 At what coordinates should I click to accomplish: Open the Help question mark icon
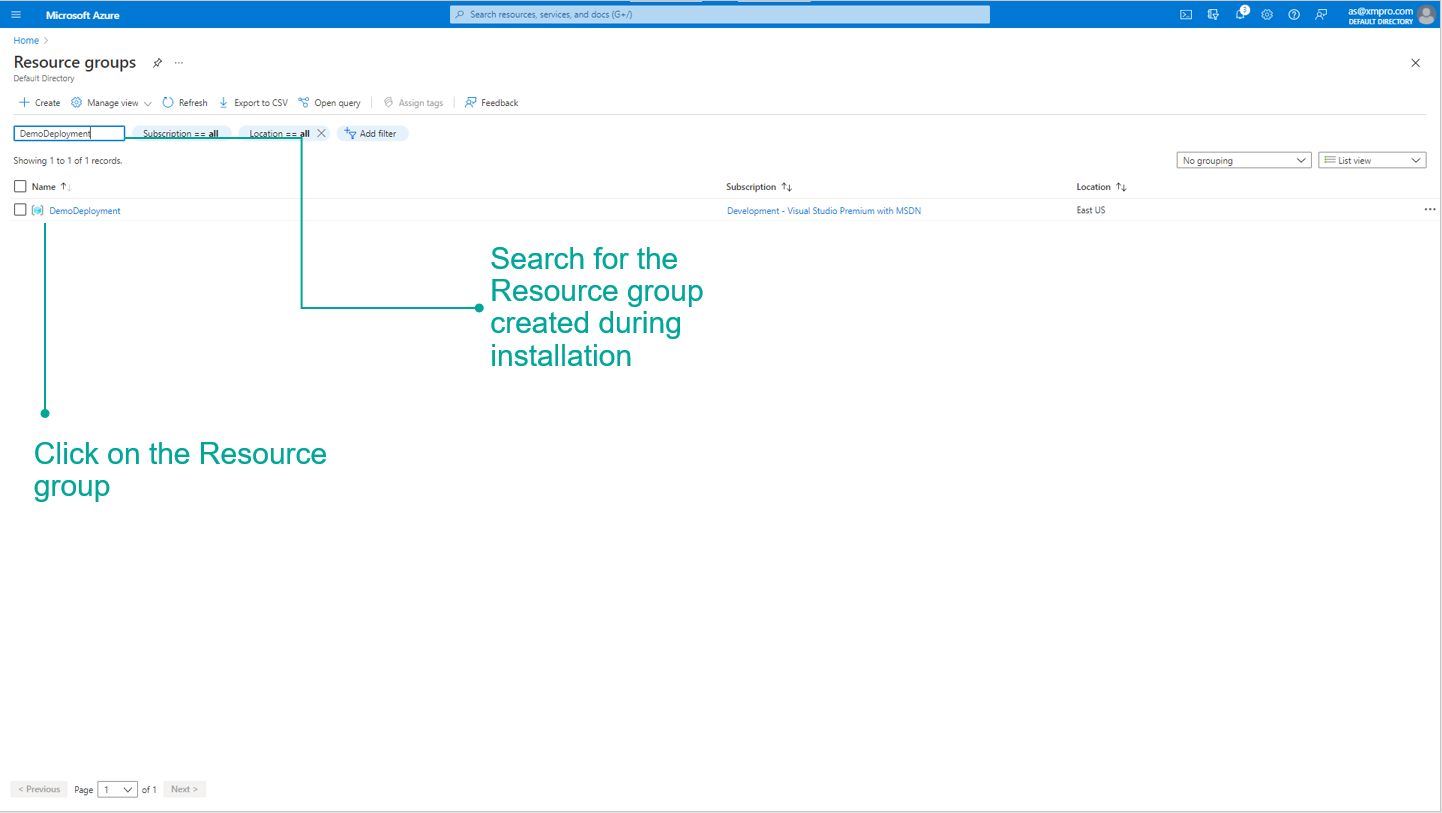pos(1294,15)
